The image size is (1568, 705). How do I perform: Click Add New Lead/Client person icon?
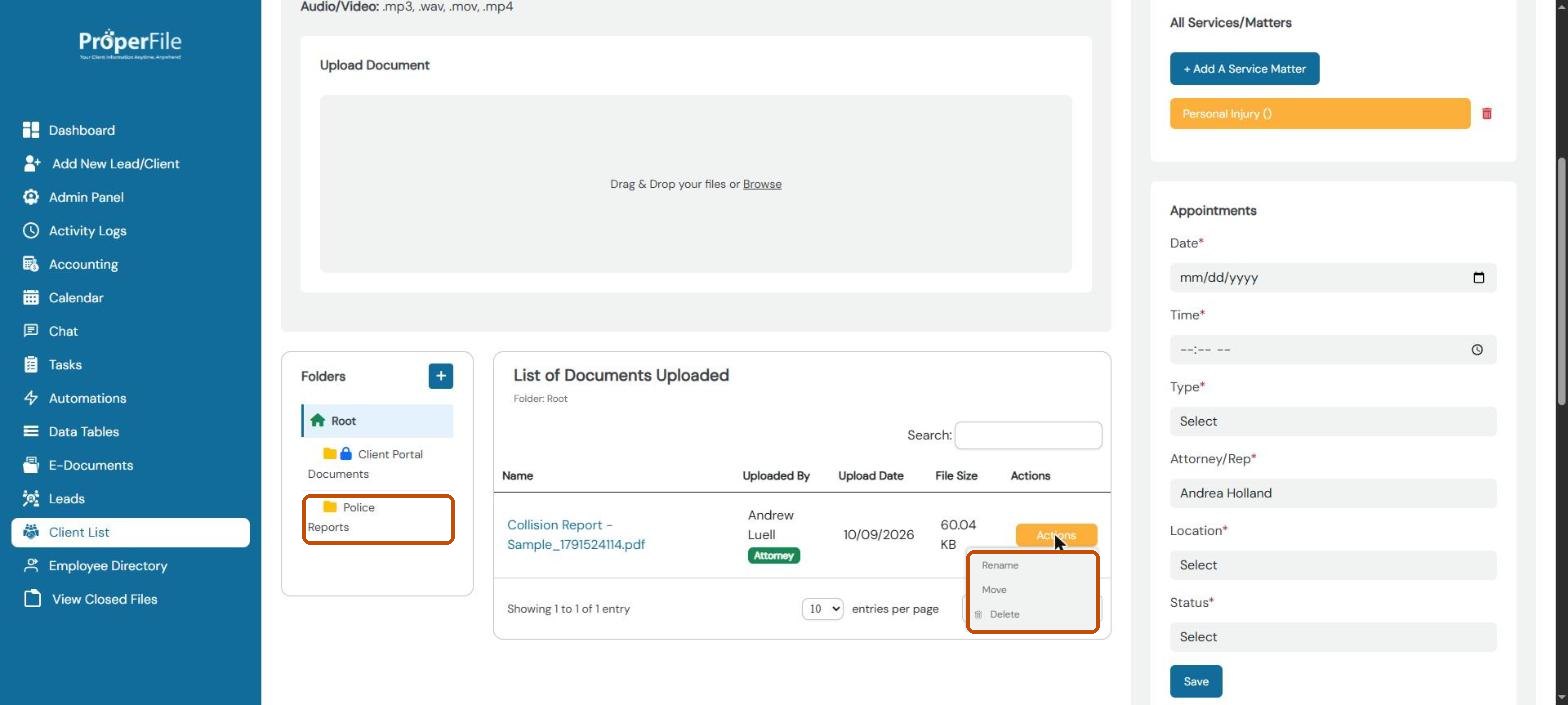pyautogui.click(x=32, y=164)
